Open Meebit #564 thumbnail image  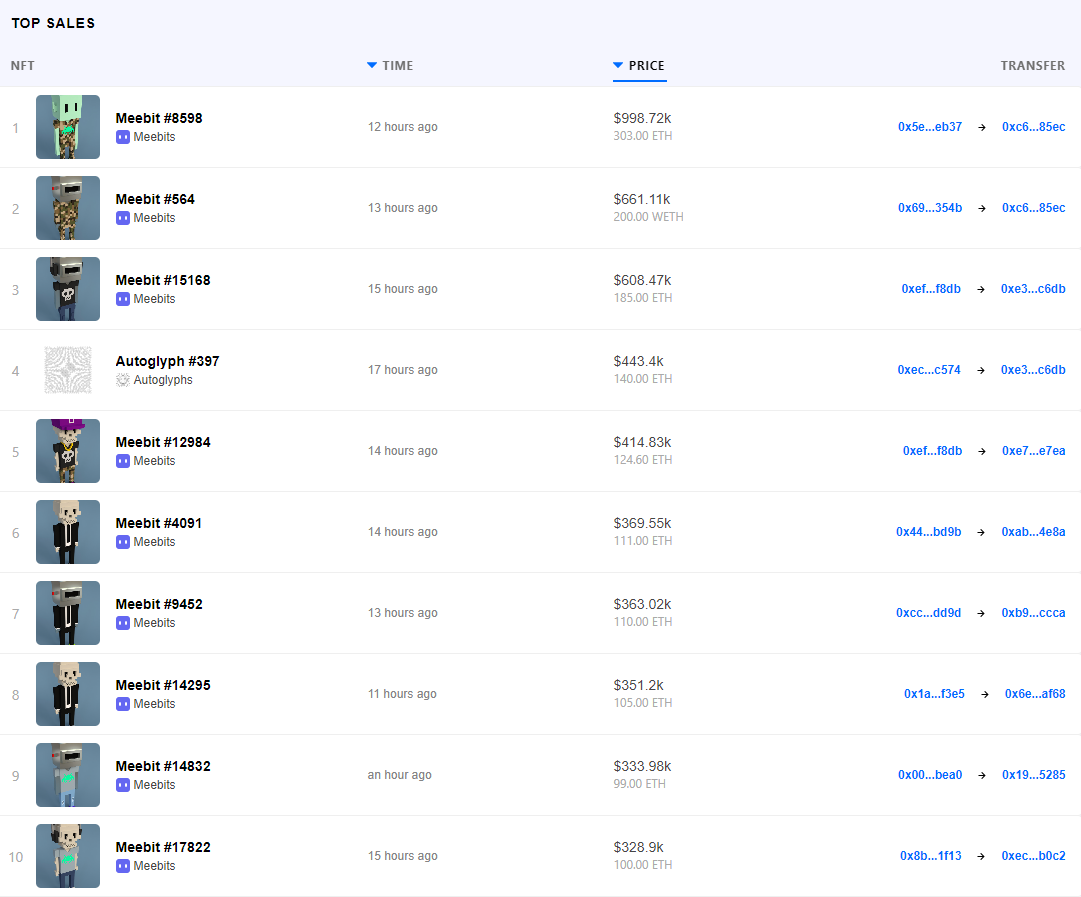point(68,208)
